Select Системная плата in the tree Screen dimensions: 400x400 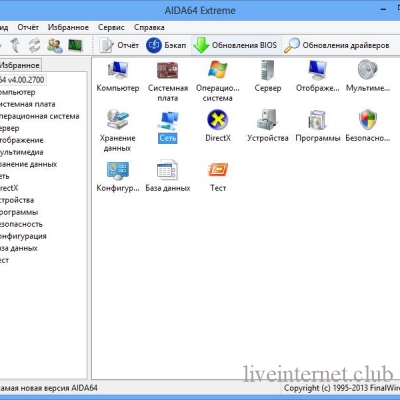[27, 104]
